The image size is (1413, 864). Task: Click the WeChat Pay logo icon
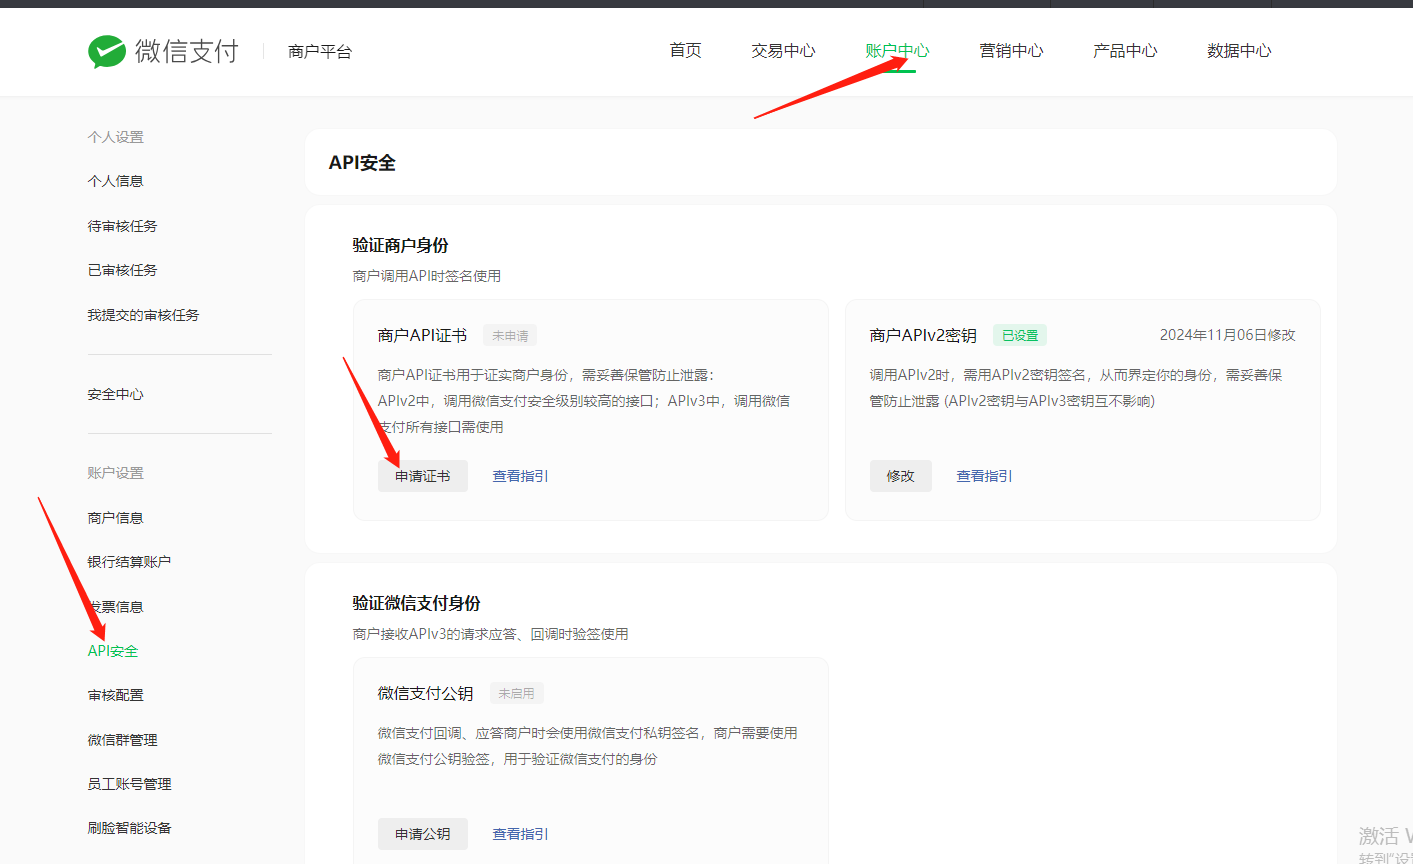[x=107, y=51]
